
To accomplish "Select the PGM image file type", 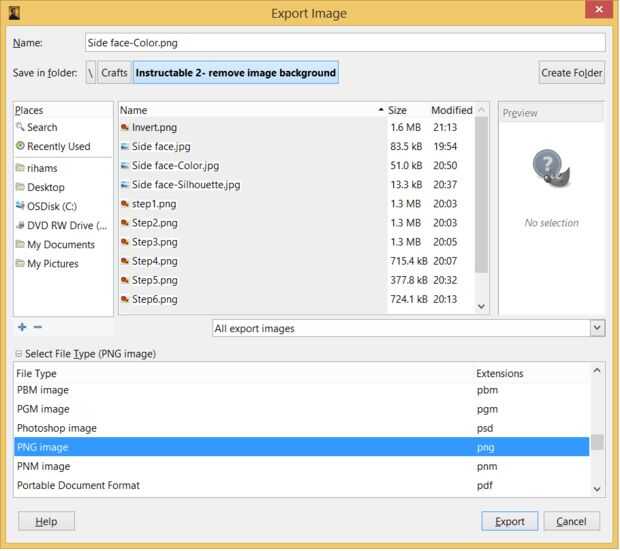I will 302,409.
